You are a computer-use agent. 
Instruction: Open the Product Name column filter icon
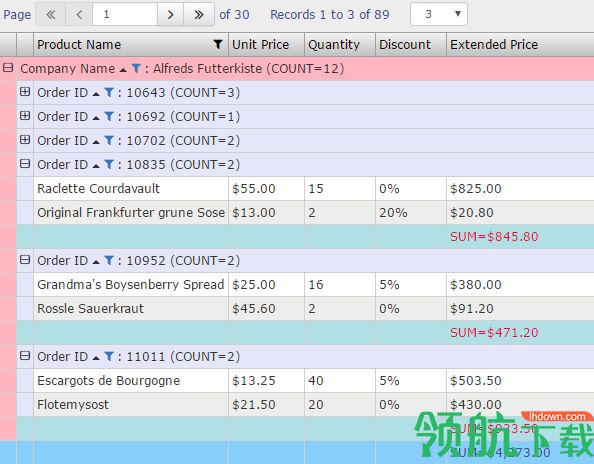point(218,44)
